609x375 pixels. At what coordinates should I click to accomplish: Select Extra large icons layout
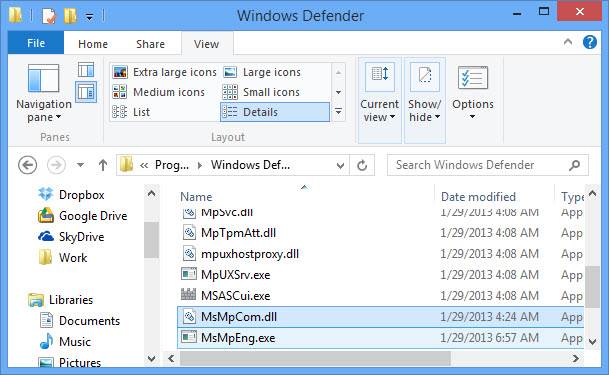coord(165,72)
